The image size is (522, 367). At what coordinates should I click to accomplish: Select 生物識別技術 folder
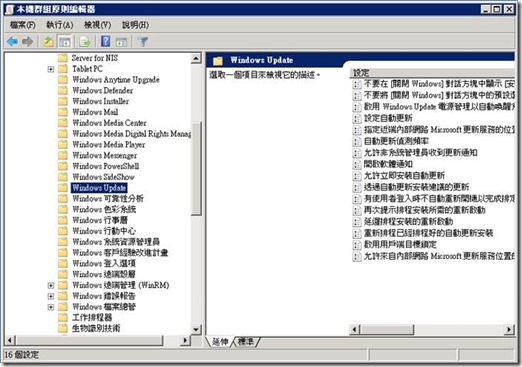pos(96,328)
